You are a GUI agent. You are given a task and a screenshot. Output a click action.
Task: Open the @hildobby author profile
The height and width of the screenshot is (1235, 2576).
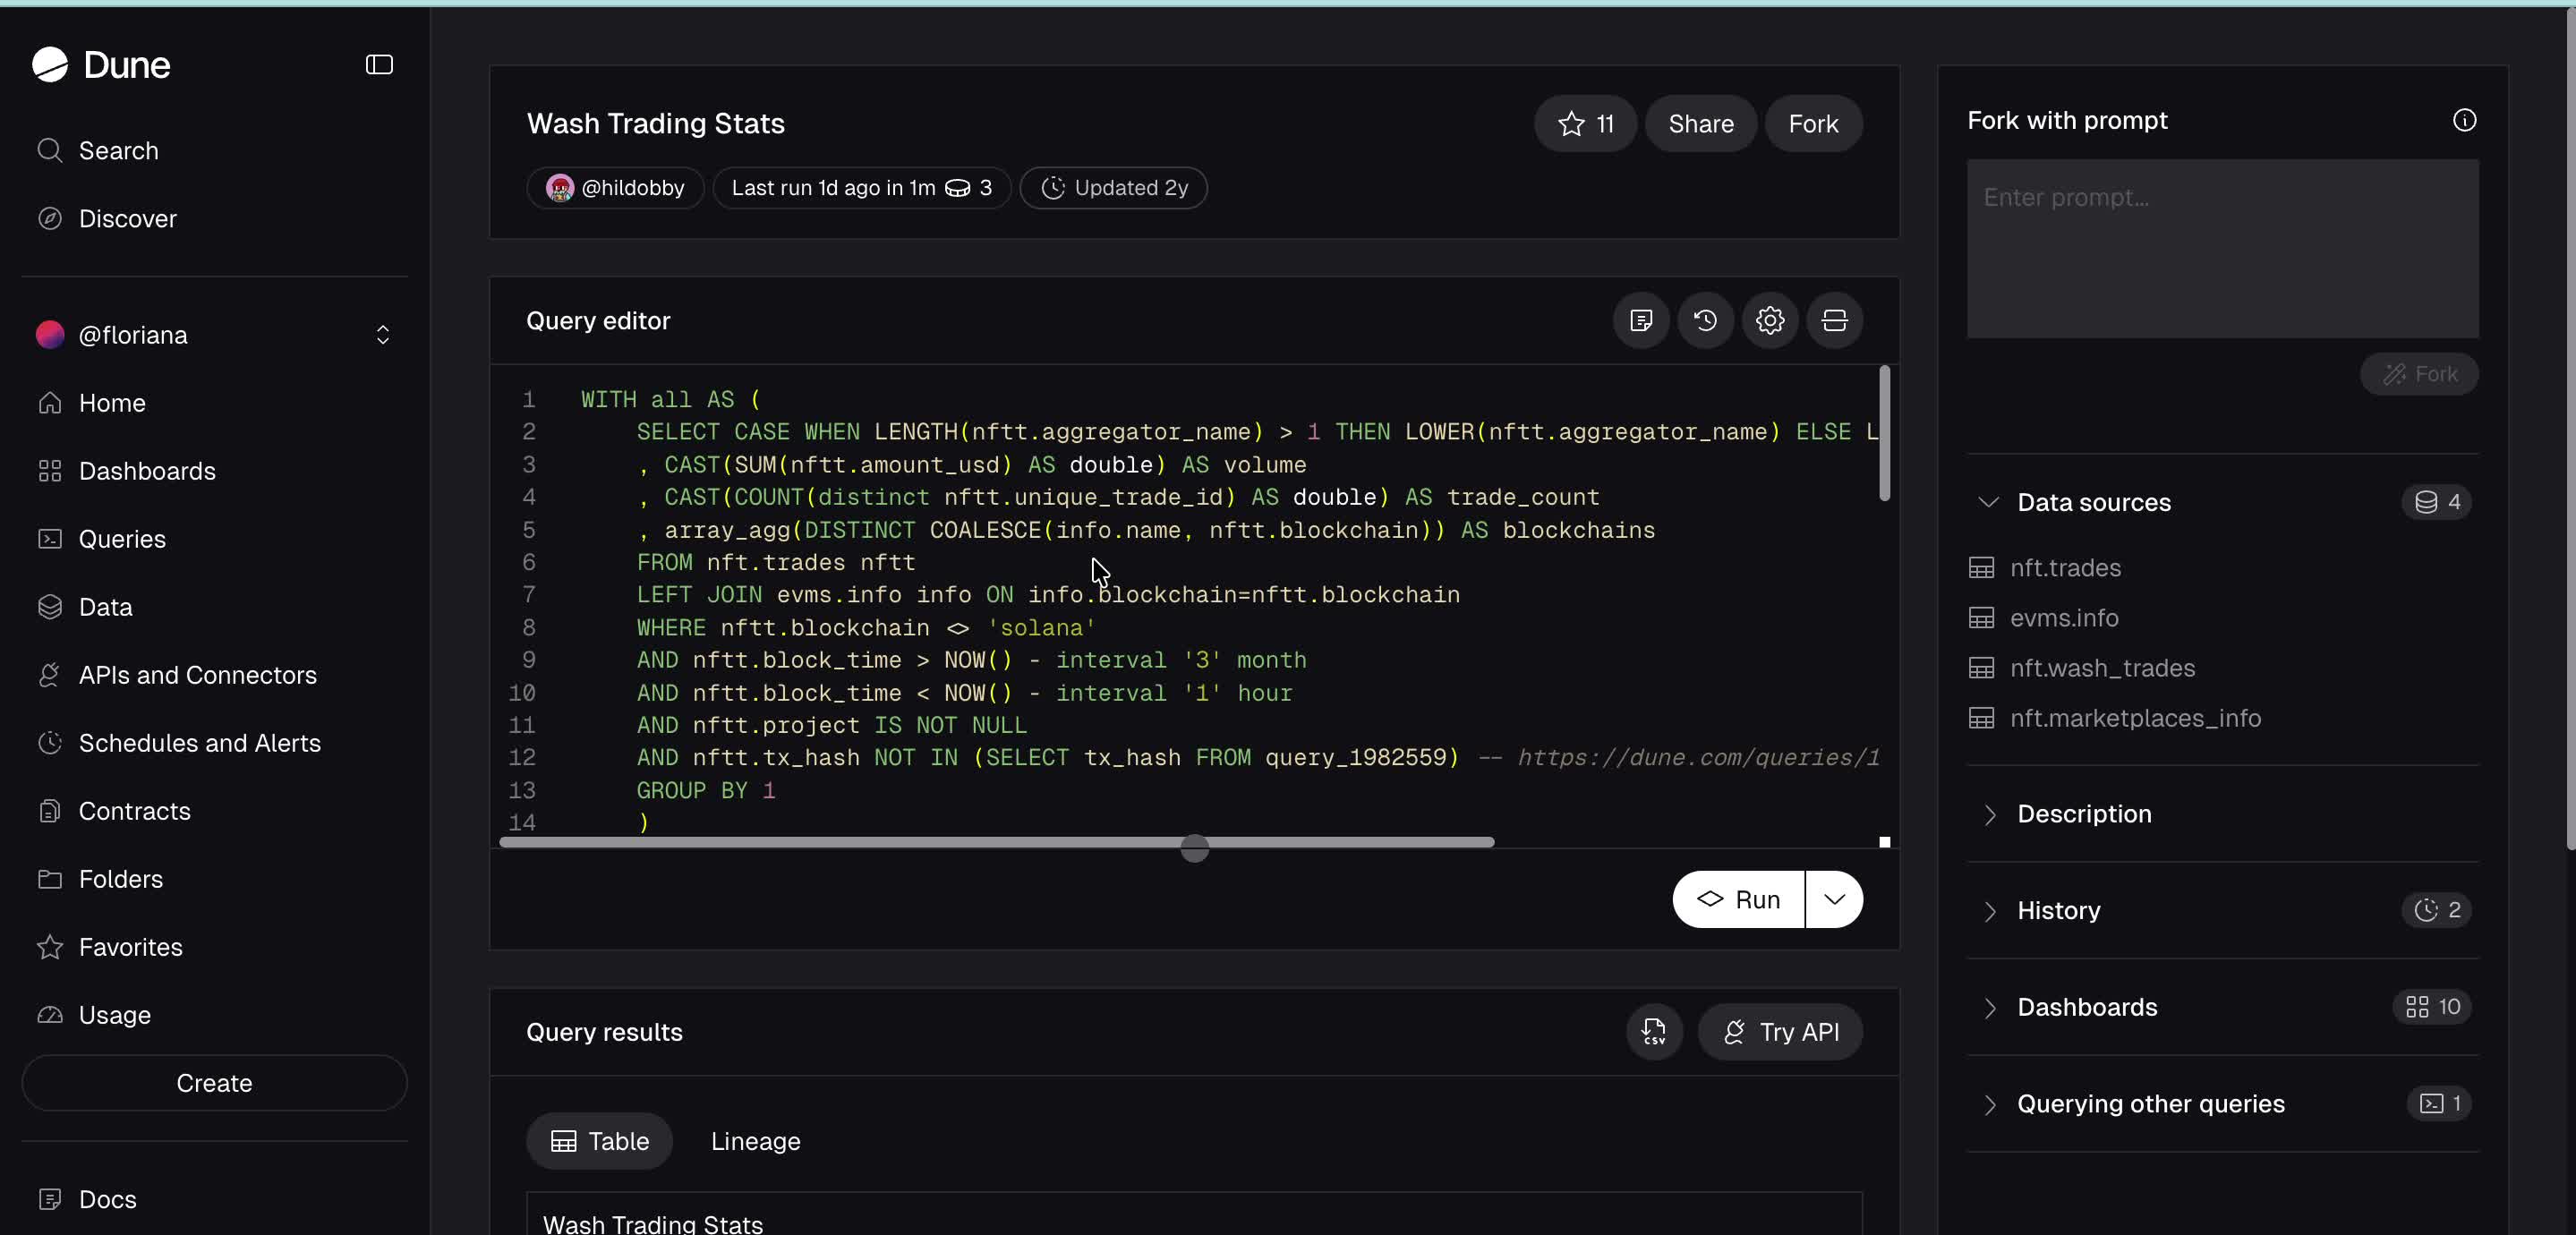[615, 188]
